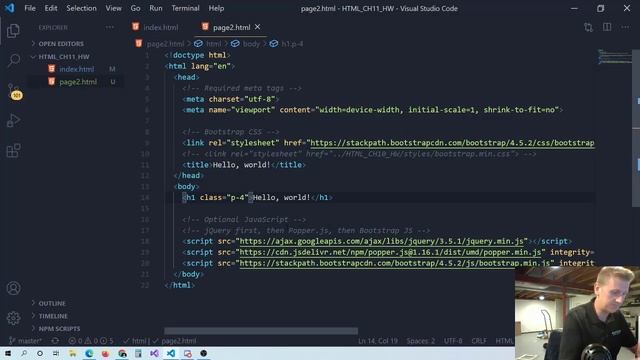Open Microsoft Edge from taskbar

point(89,353)
